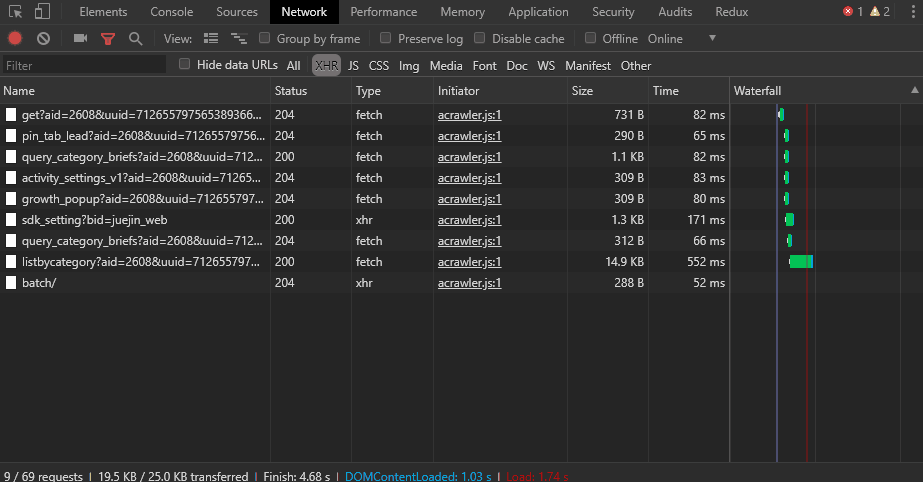This screenshot has height=482, width=923.
Task: Sort by the Time column header
Action: 689,91
